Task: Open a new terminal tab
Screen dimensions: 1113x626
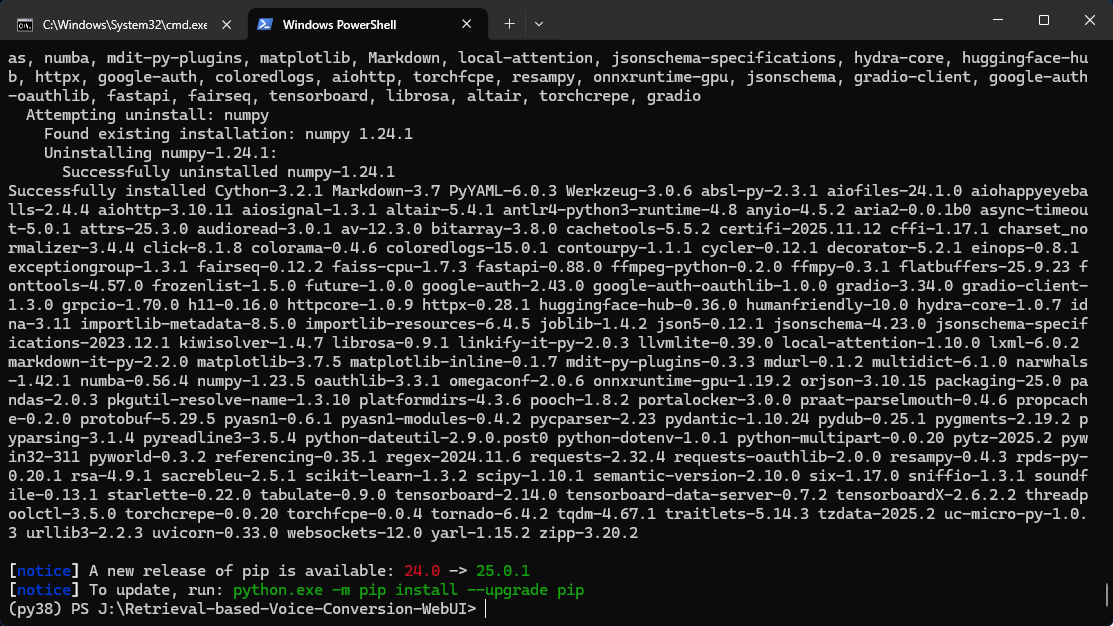Action: 509,24
